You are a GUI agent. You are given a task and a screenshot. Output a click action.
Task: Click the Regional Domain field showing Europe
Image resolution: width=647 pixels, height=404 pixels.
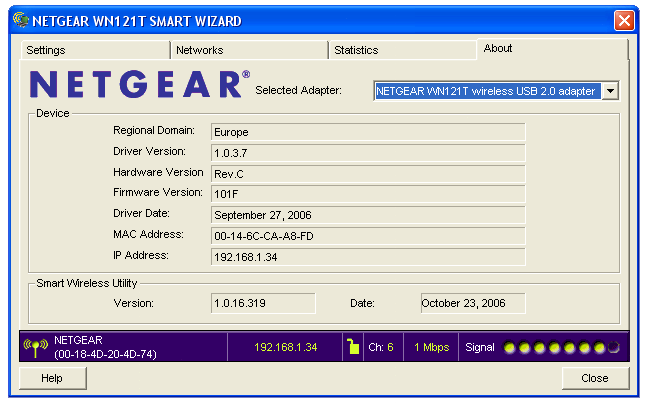pos(368,132)
